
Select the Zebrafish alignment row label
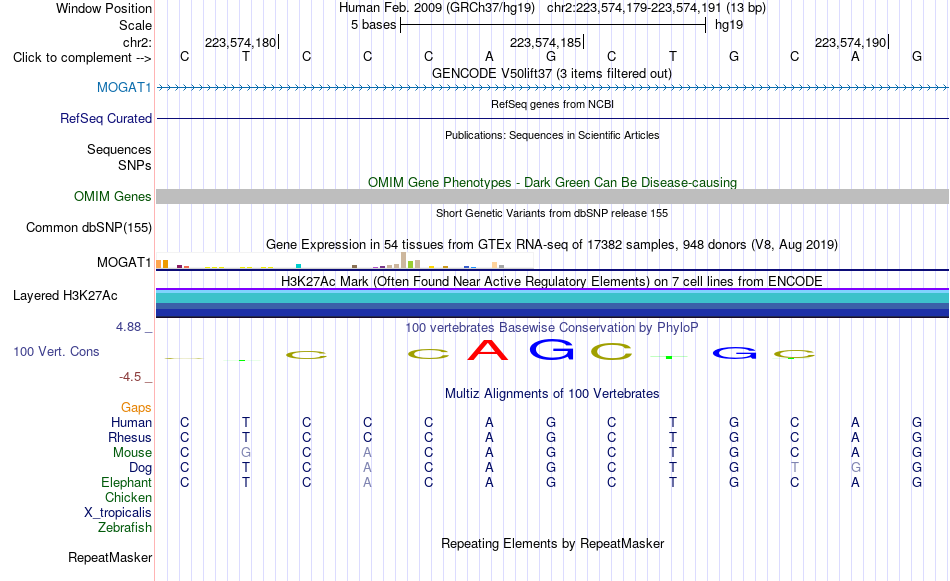(125, 527)
